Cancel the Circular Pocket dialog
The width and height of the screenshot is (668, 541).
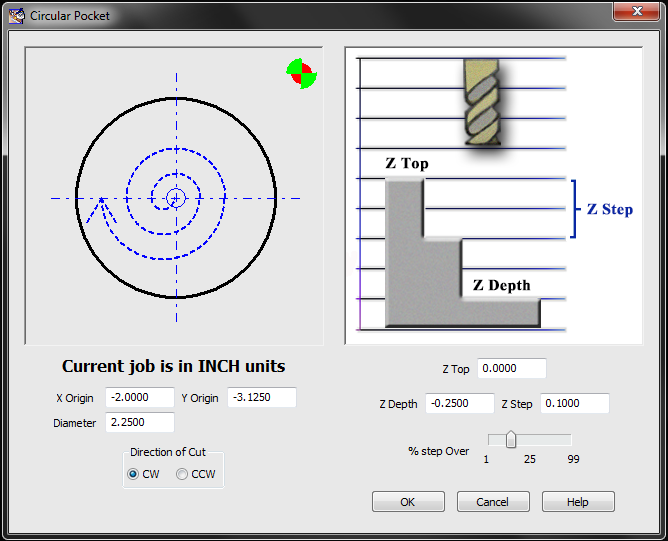493,502
